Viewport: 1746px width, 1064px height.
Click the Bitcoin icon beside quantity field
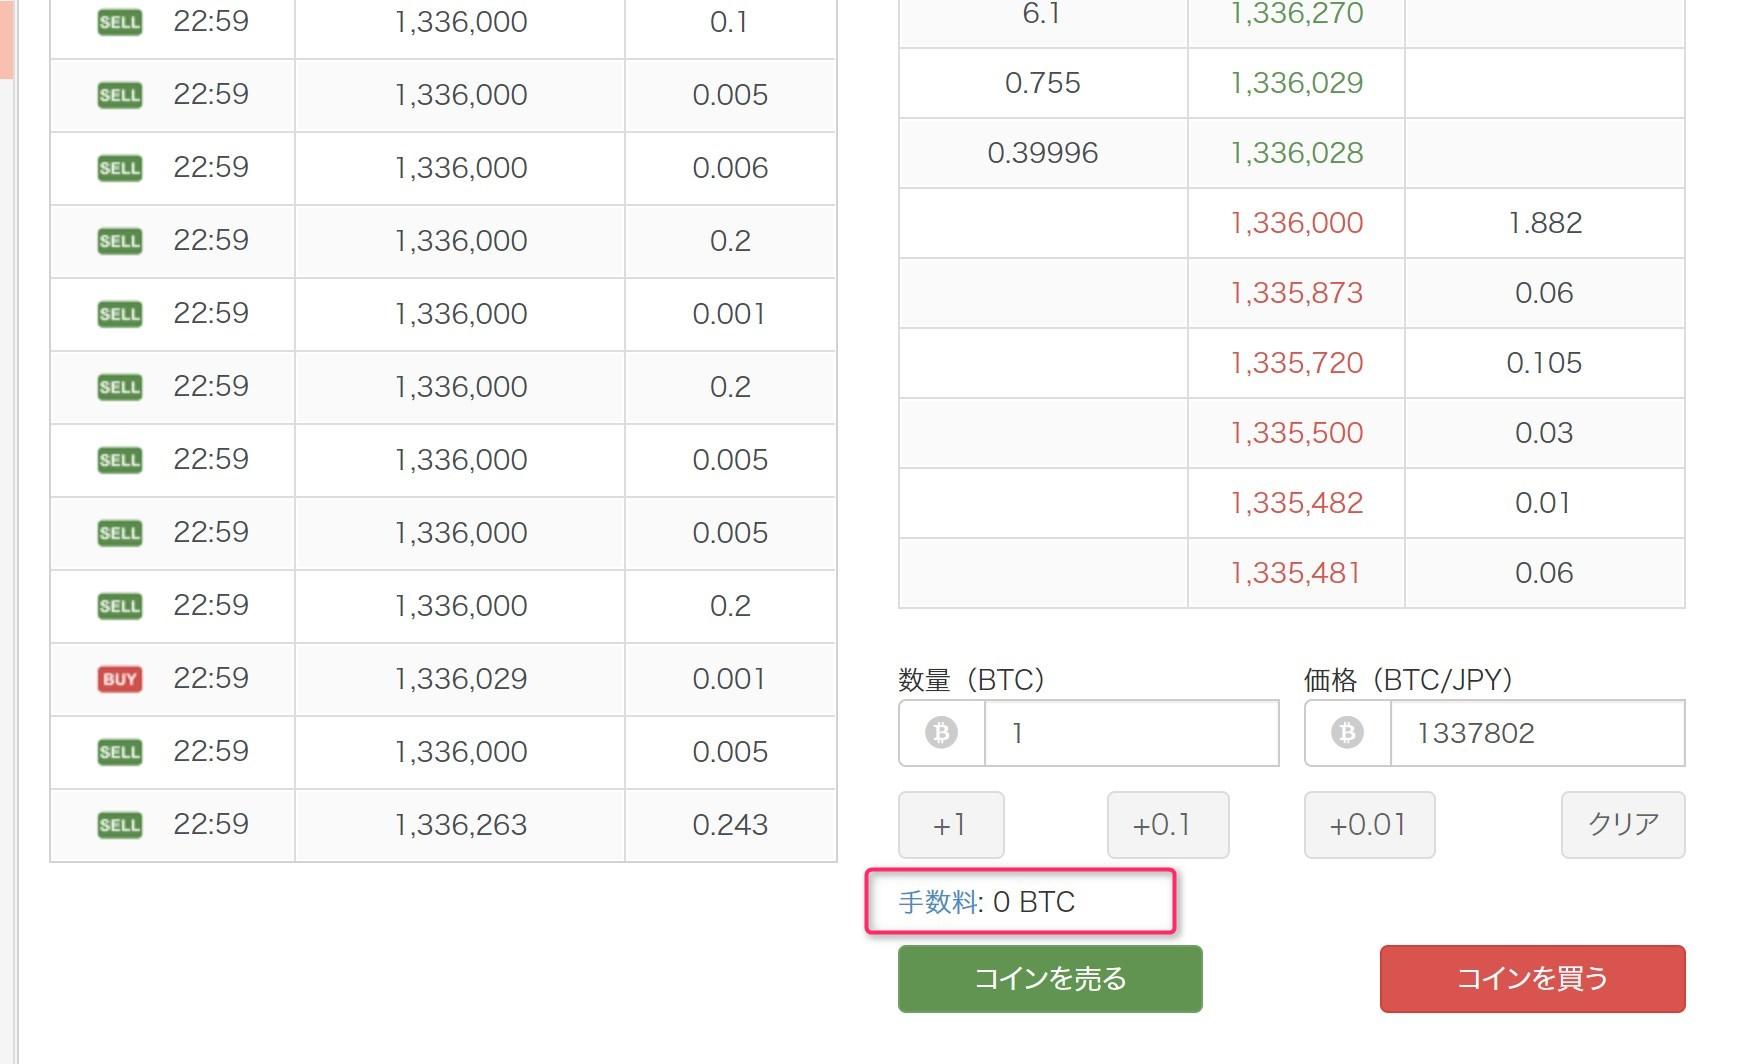(941, 733)
